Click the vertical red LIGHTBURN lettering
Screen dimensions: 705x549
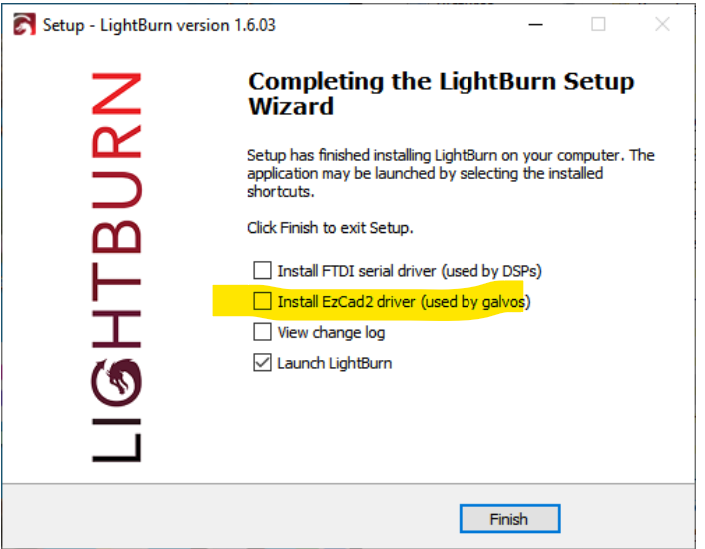[117, 267]
